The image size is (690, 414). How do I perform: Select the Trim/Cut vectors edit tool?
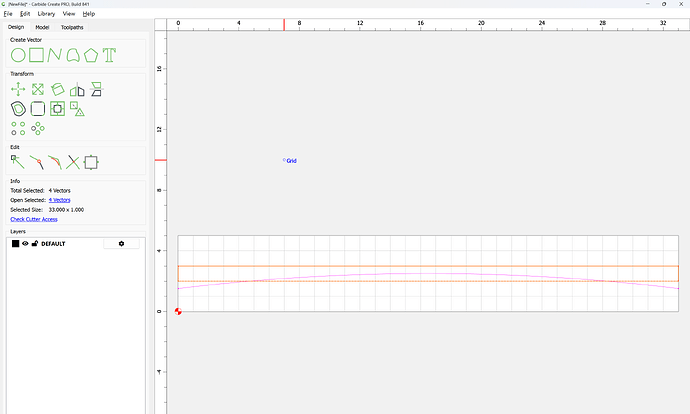tap(37, 162)
